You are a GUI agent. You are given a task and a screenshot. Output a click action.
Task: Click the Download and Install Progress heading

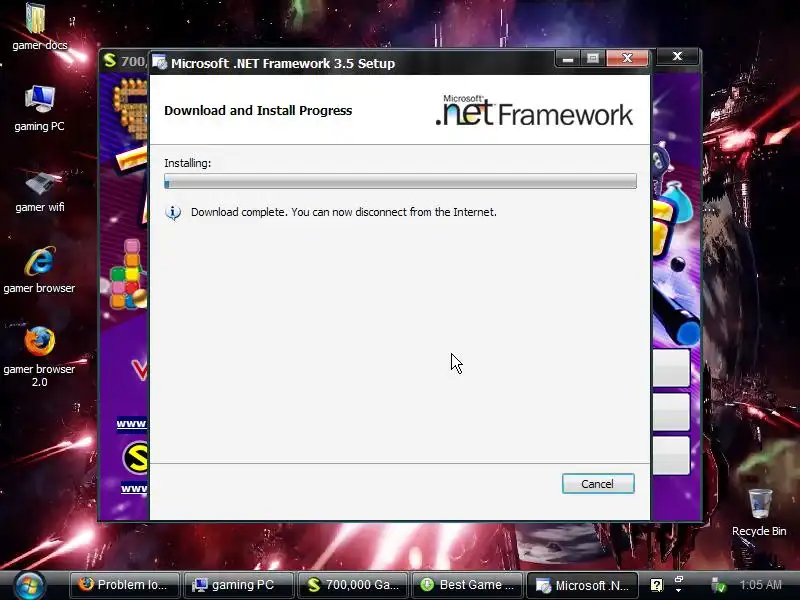(258, 110)
